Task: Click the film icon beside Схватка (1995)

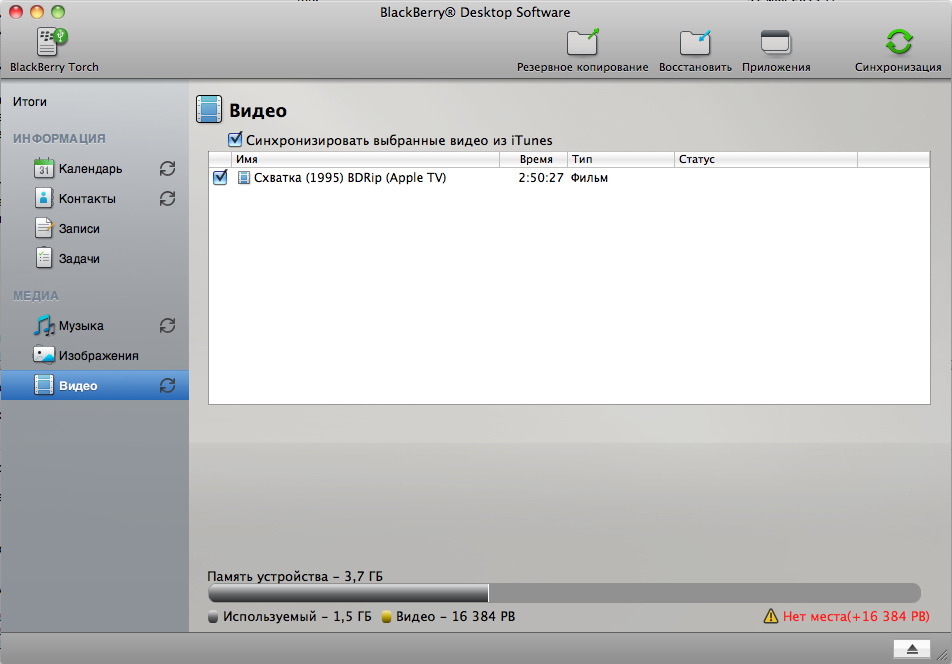Action: tap(243, 178)
